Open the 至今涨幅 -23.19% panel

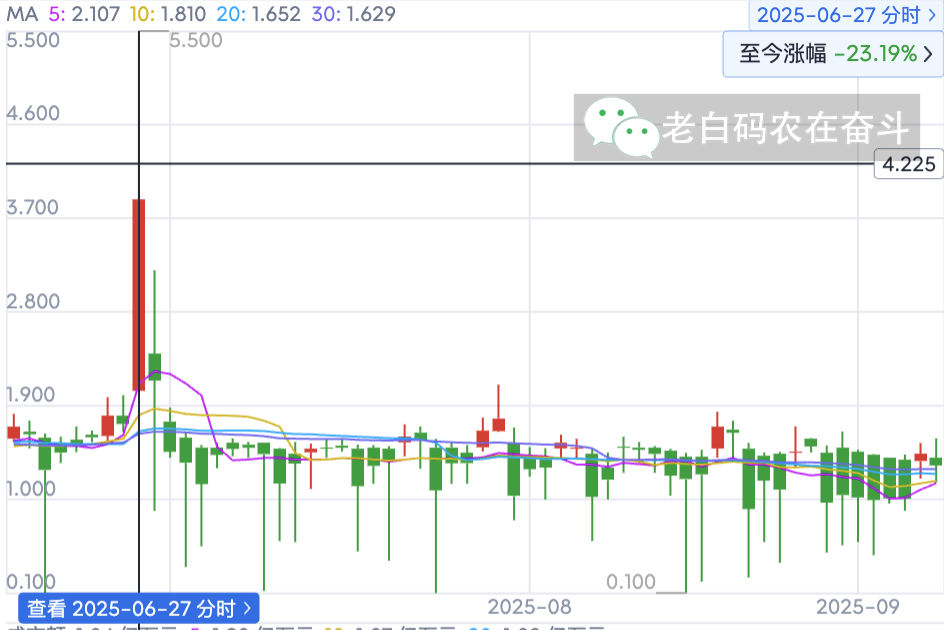[x=833, y=54]
